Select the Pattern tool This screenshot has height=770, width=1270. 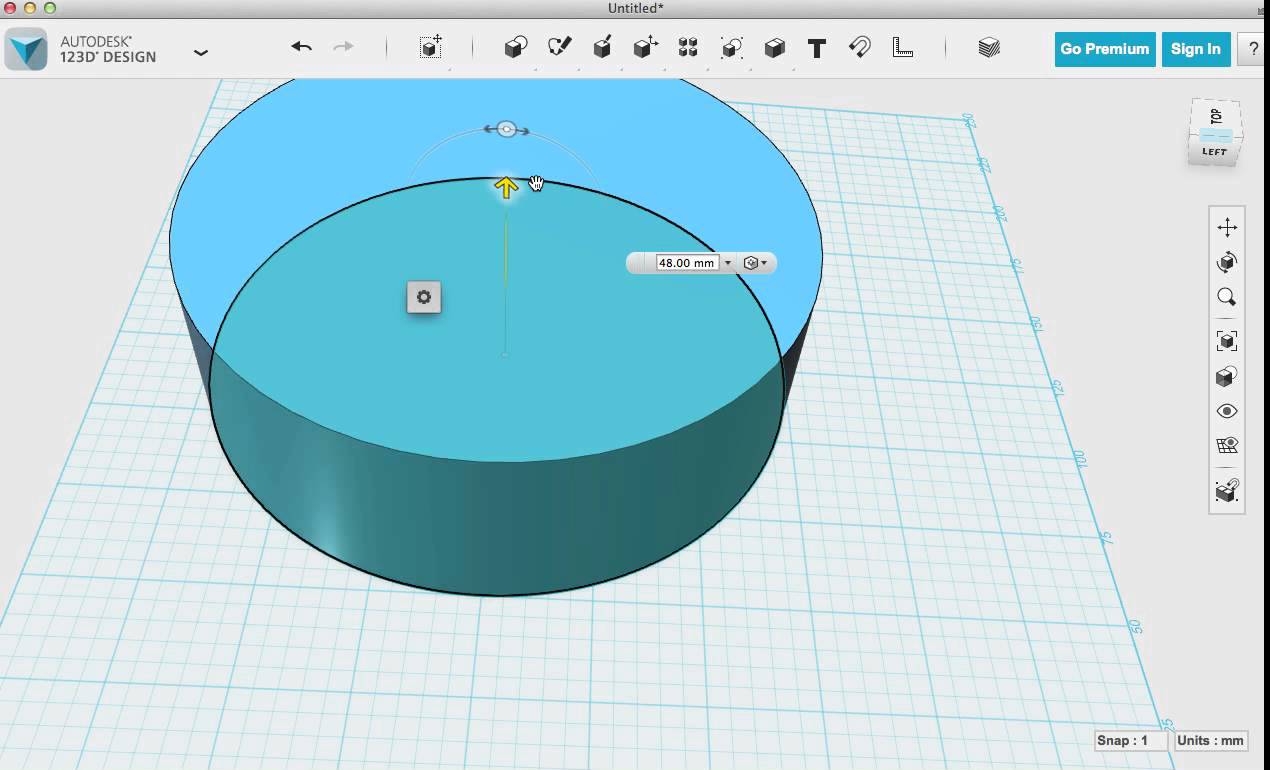(x=688, y=47)
